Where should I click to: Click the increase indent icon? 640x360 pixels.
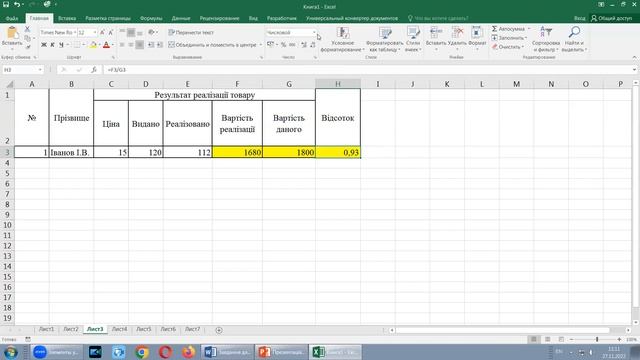click(160, 45)
